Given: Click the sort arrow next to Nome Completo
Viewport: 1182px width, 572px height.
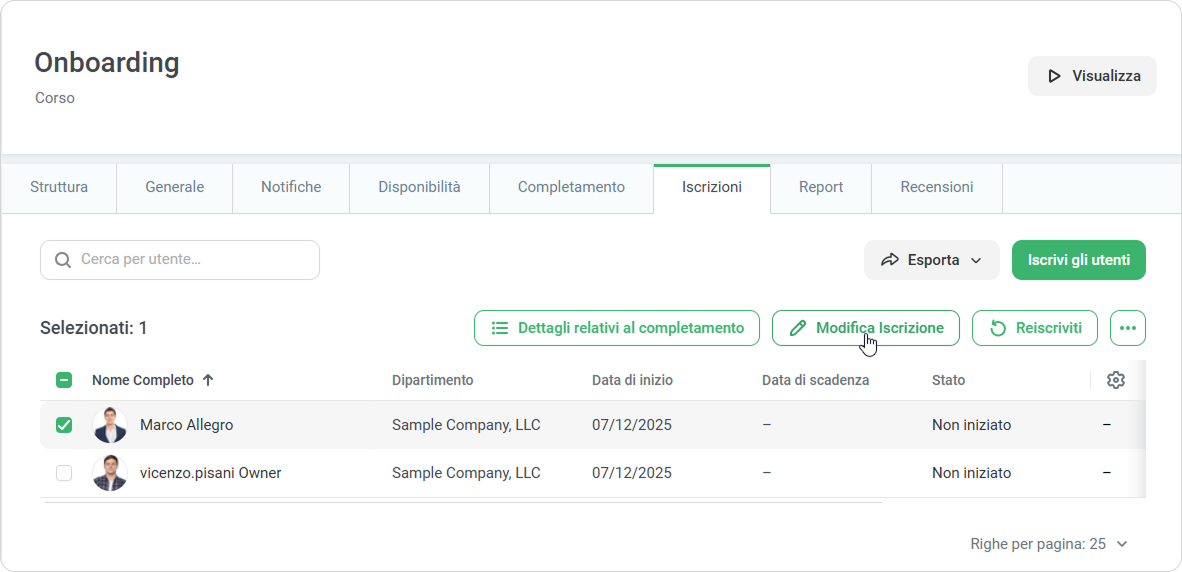Looking at the screenshot, I should [x=208, y=380].
